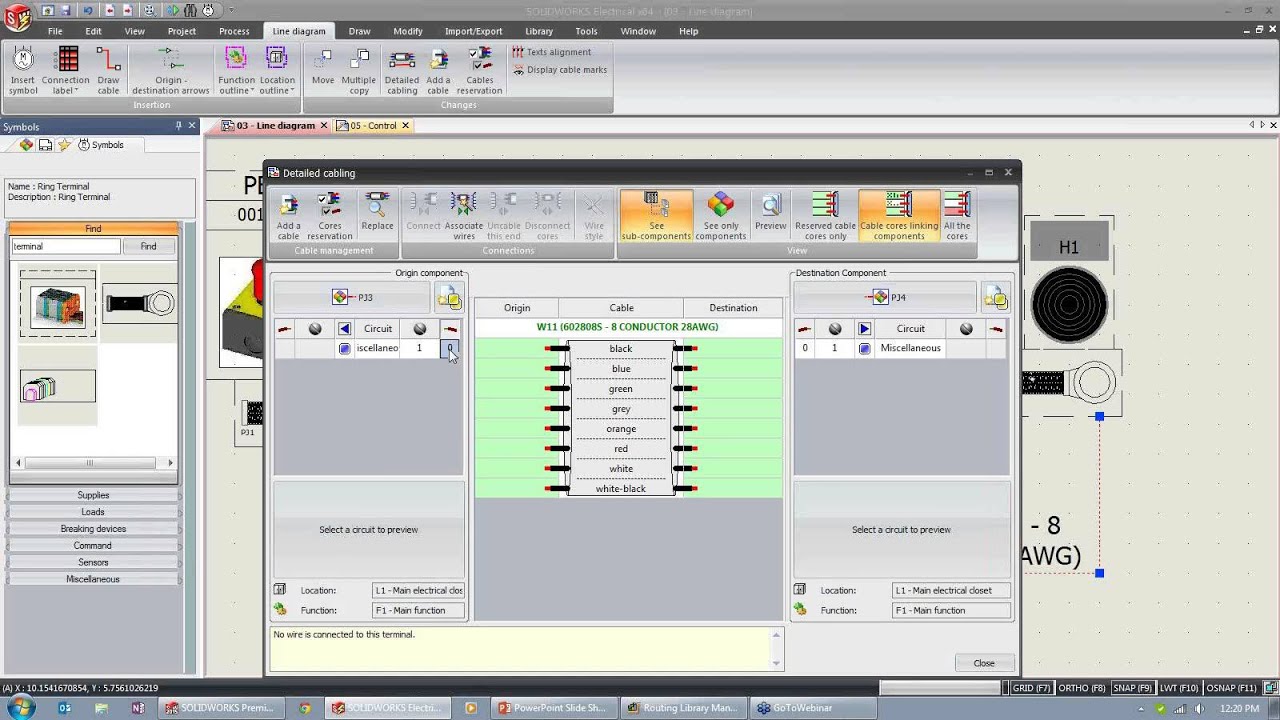Select ring terminal symbol thumbnail
Image resolution: width=1280 pixels, height=720 pixels.
click(x=139, y=303)
